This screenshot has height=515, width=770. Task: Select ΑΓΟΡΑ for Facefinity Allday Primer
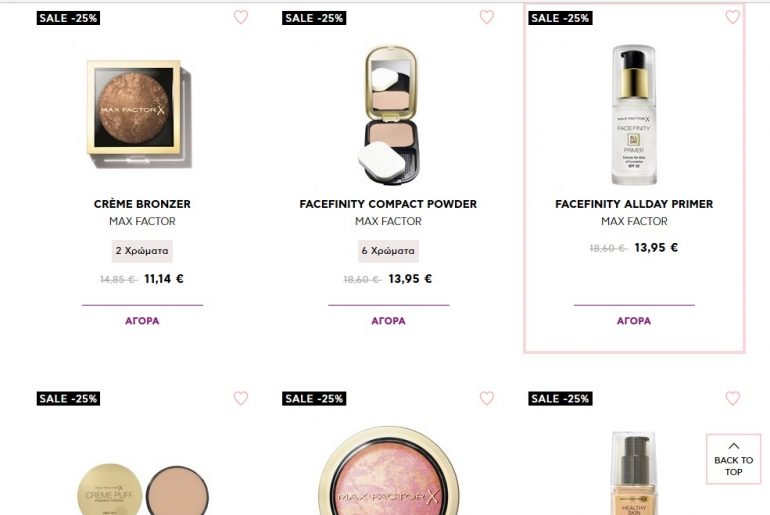[634, 321]
